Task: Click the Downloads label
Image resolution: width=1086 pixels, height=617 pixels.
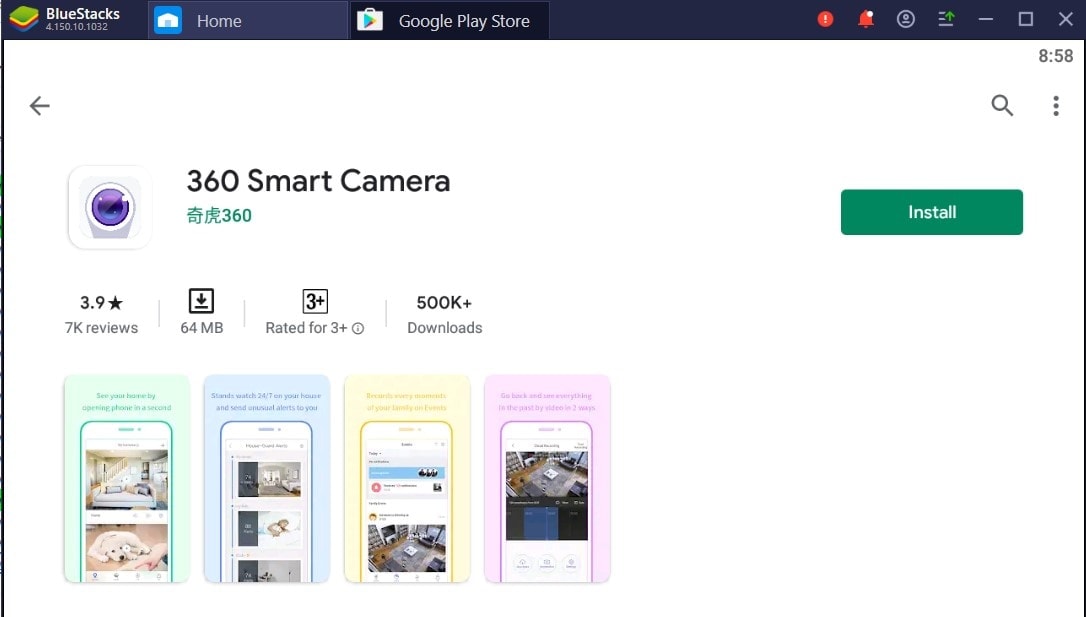Action: click(x=445, y=328)
